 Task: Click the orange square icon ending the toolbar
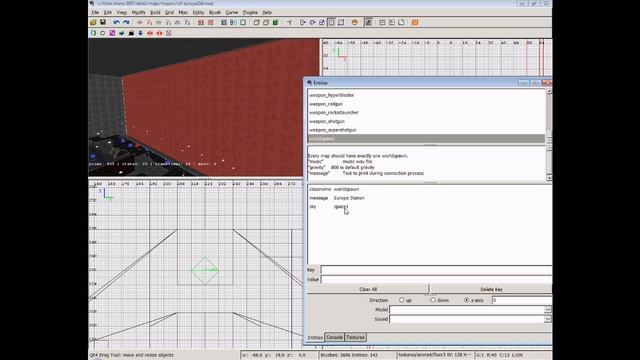[414, 22]
